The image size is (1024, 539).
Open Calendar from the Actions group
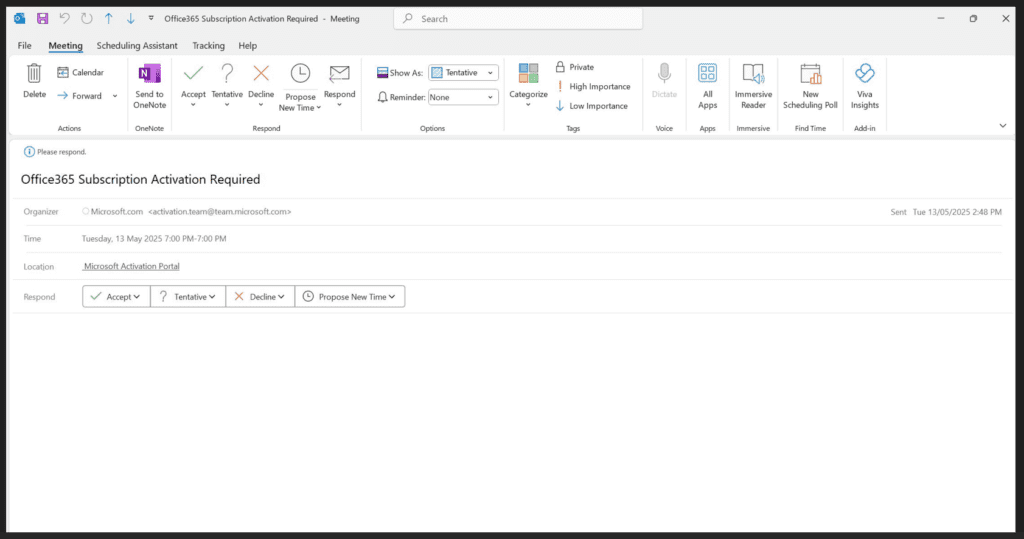[x=80, y=73]
